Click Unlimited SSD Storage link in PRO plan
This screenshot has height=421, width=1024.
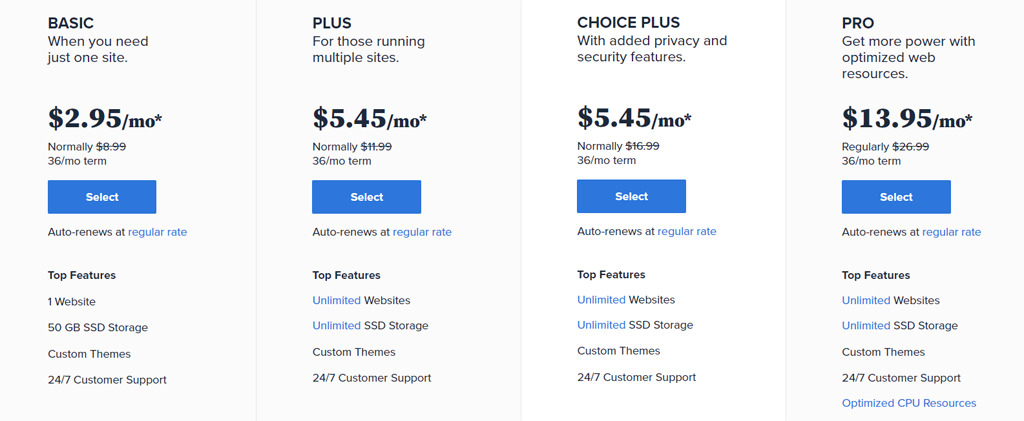866,325
